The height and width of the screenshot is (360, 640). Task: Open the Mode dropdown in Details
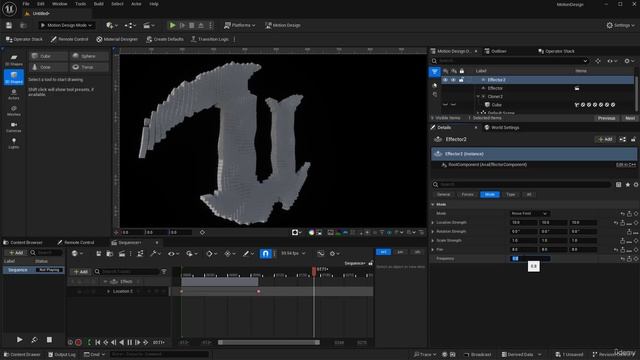(x=530, y=213)
